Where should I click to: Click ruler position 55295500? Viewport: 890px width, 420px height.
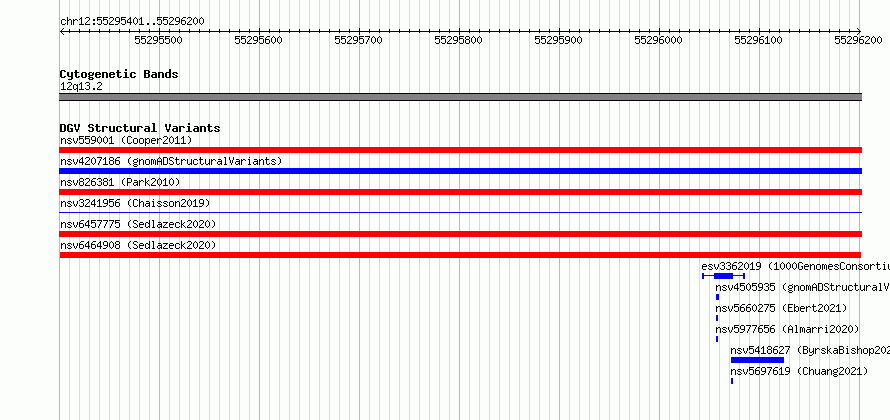point(158,40)
